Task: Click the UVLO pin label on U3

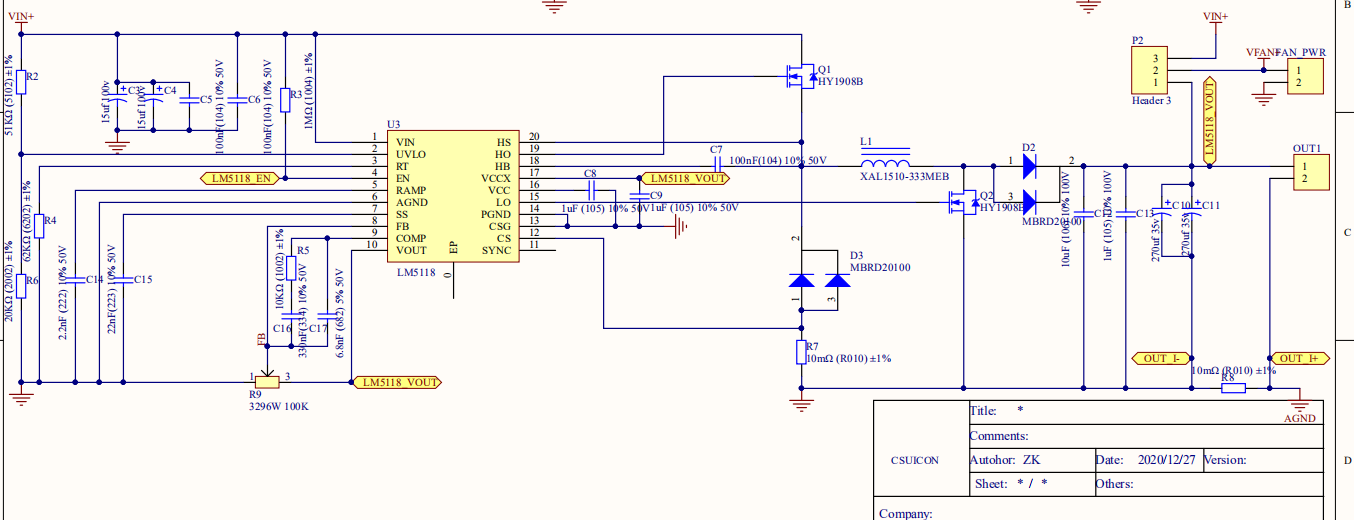Action: click(x=410, y=154)
